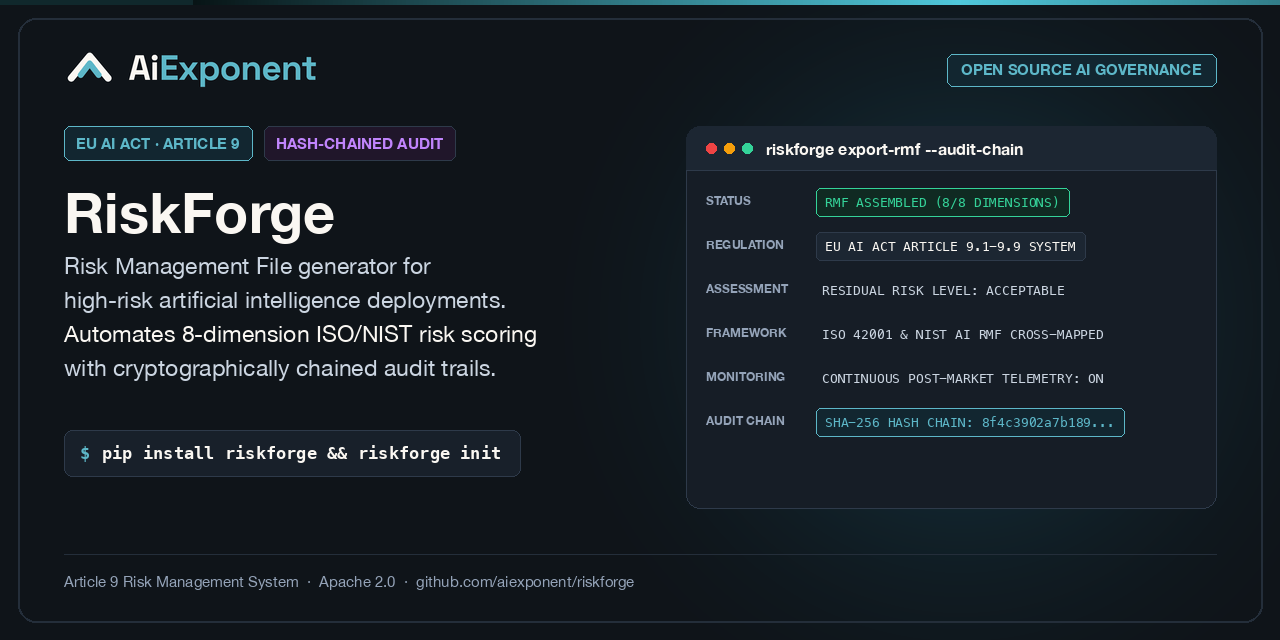The height and width of the screenshot is (640, 1280).
Task: Click the AUDIT CHAIN row label
Action: point(745,421)
